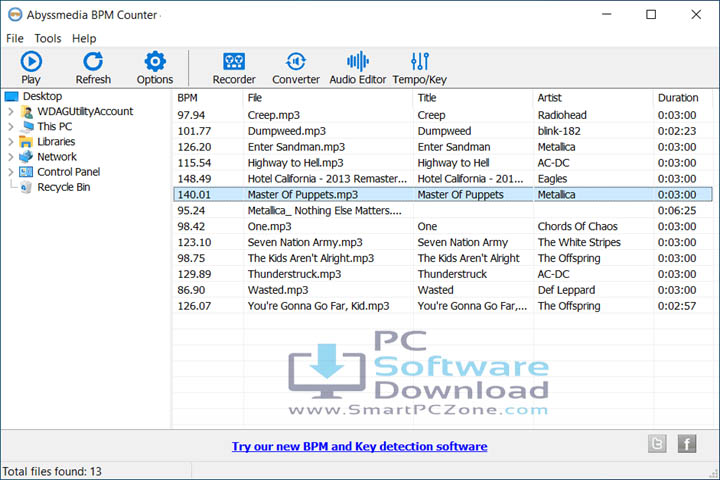Click the Network globe icon

click(26, 157)
